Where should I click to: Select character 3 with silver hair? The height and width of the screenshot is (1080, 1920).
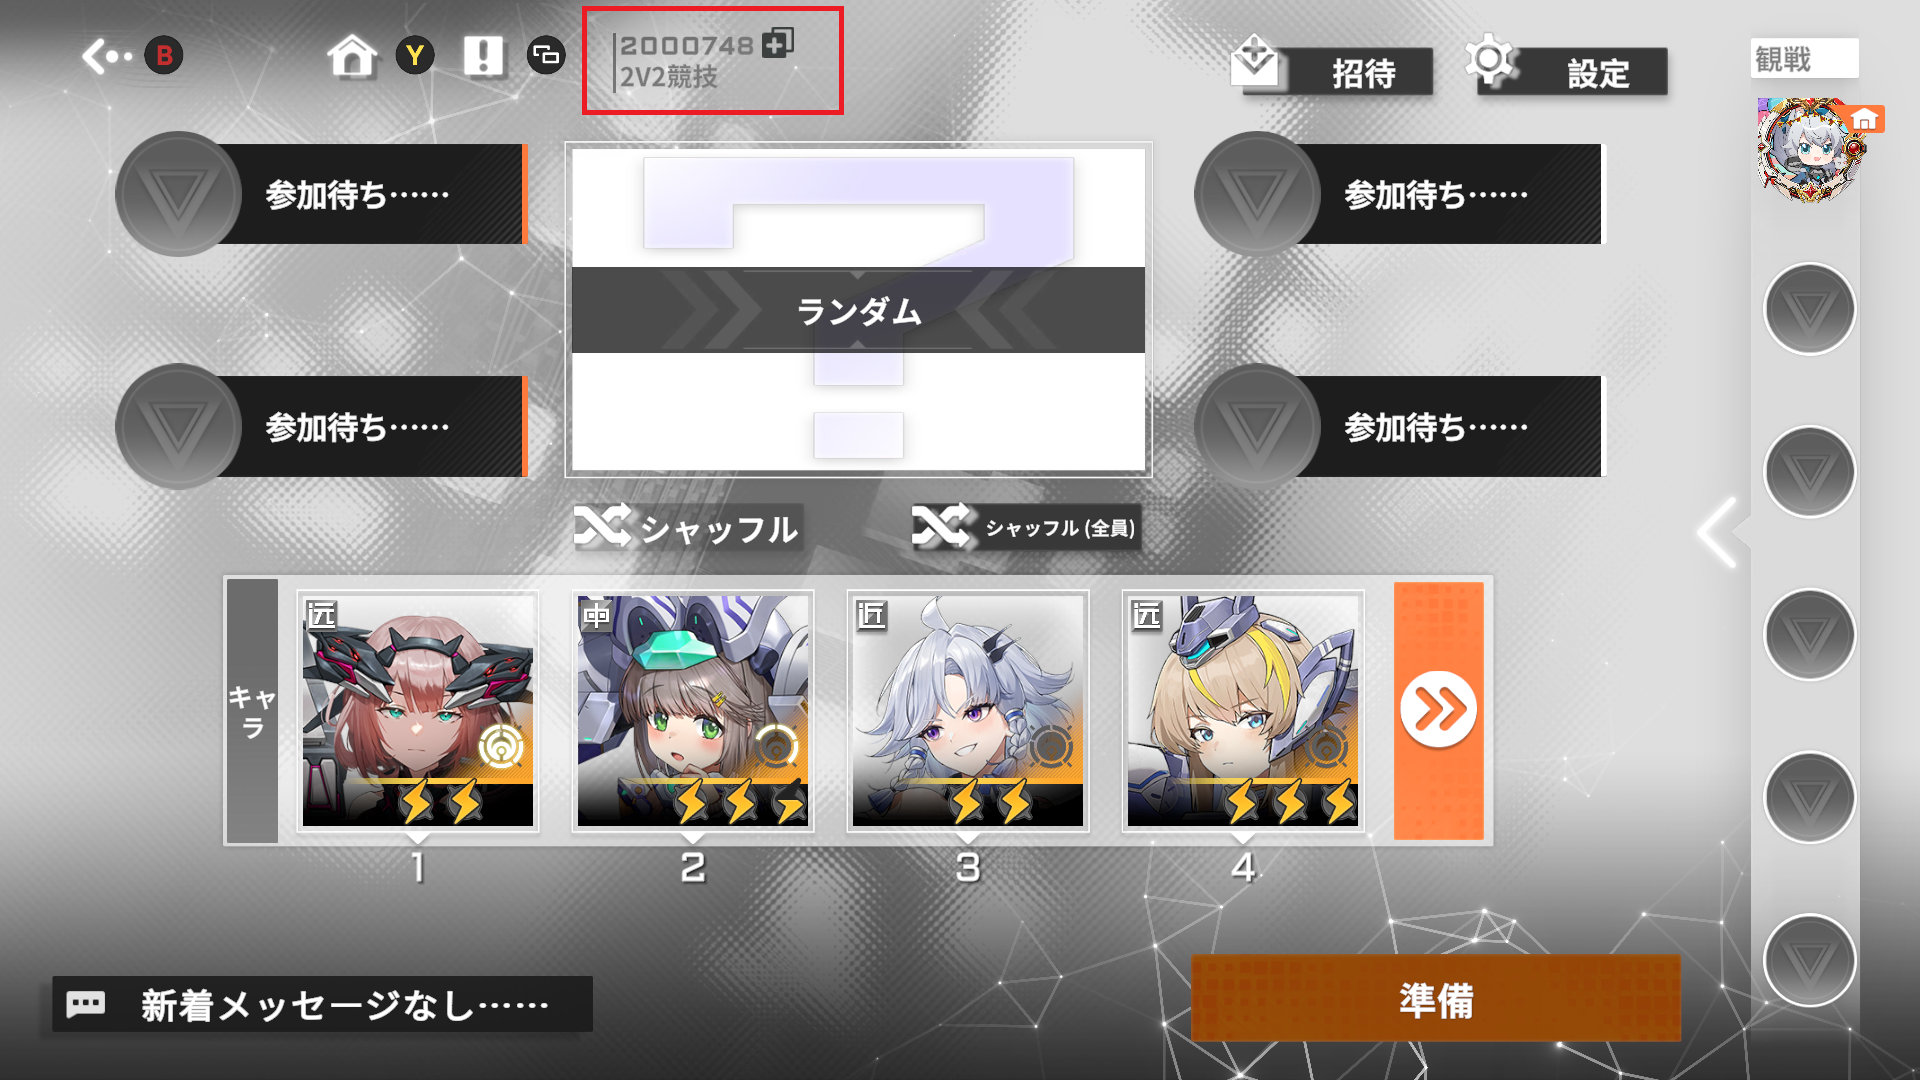tap(968, 711)
